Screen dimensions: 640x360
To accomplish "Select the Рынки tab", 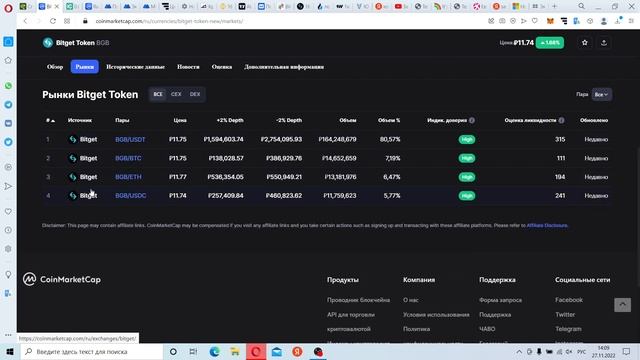I will tap(84, 67).
